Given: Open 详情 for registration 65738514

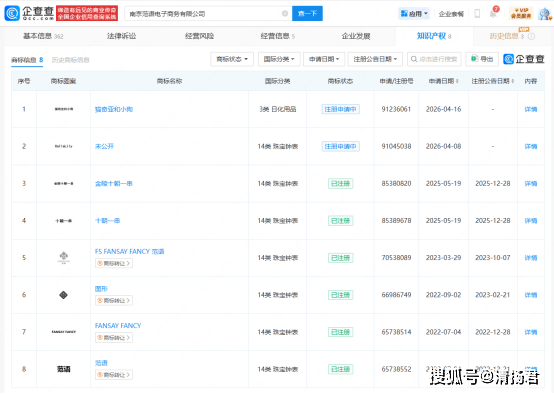Looking at the screenshot, I should click(531, 332).
